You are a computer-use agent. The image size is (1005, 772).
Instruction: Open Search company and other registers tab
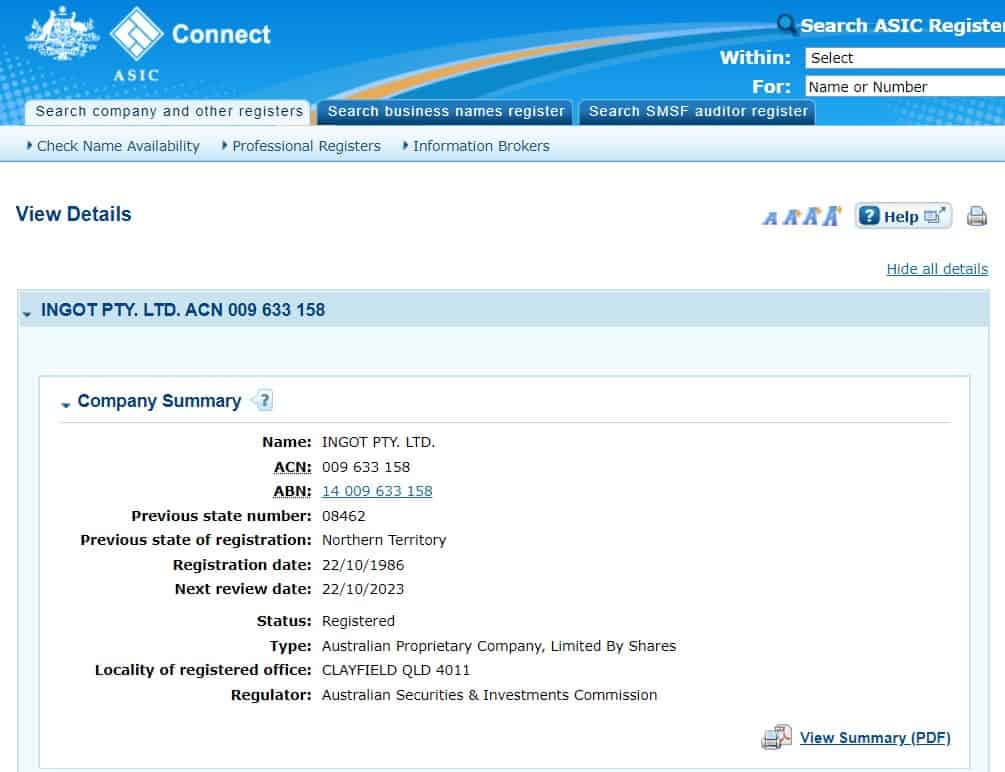(169, 112)
